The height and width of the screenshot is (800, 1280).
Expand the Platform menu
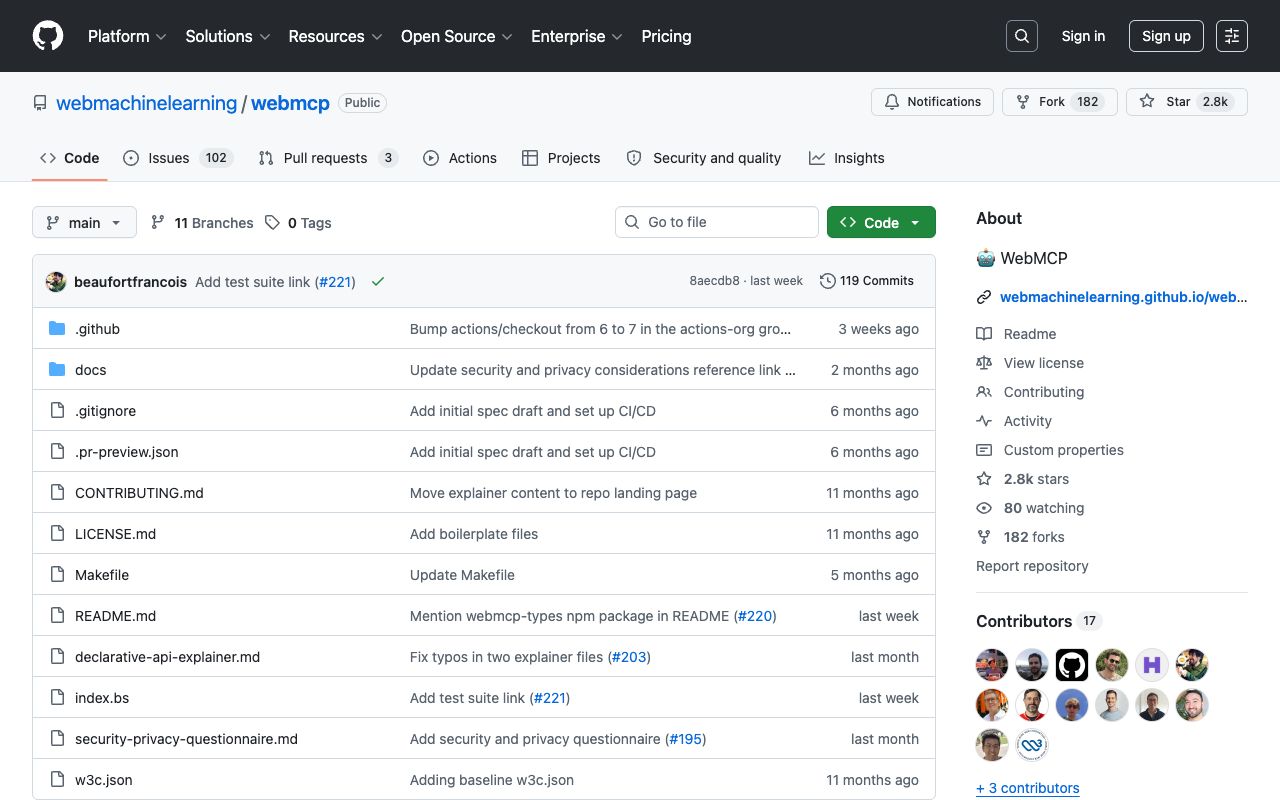[126, 36]
